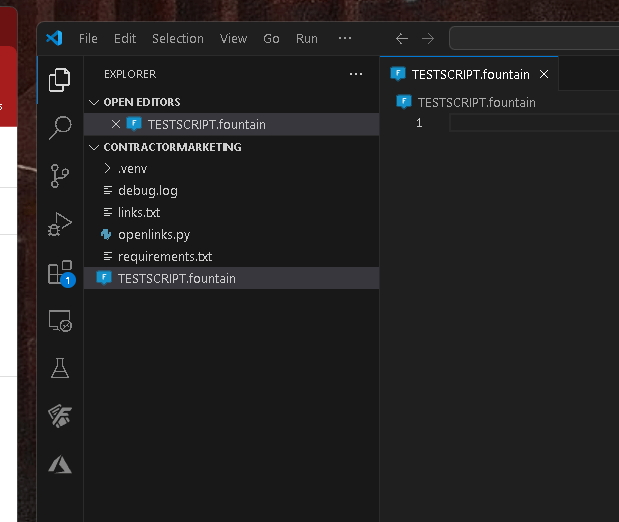Click line number 1 in gutter
This screenshot has width=619, height=522.
click(x=419, y=123)
